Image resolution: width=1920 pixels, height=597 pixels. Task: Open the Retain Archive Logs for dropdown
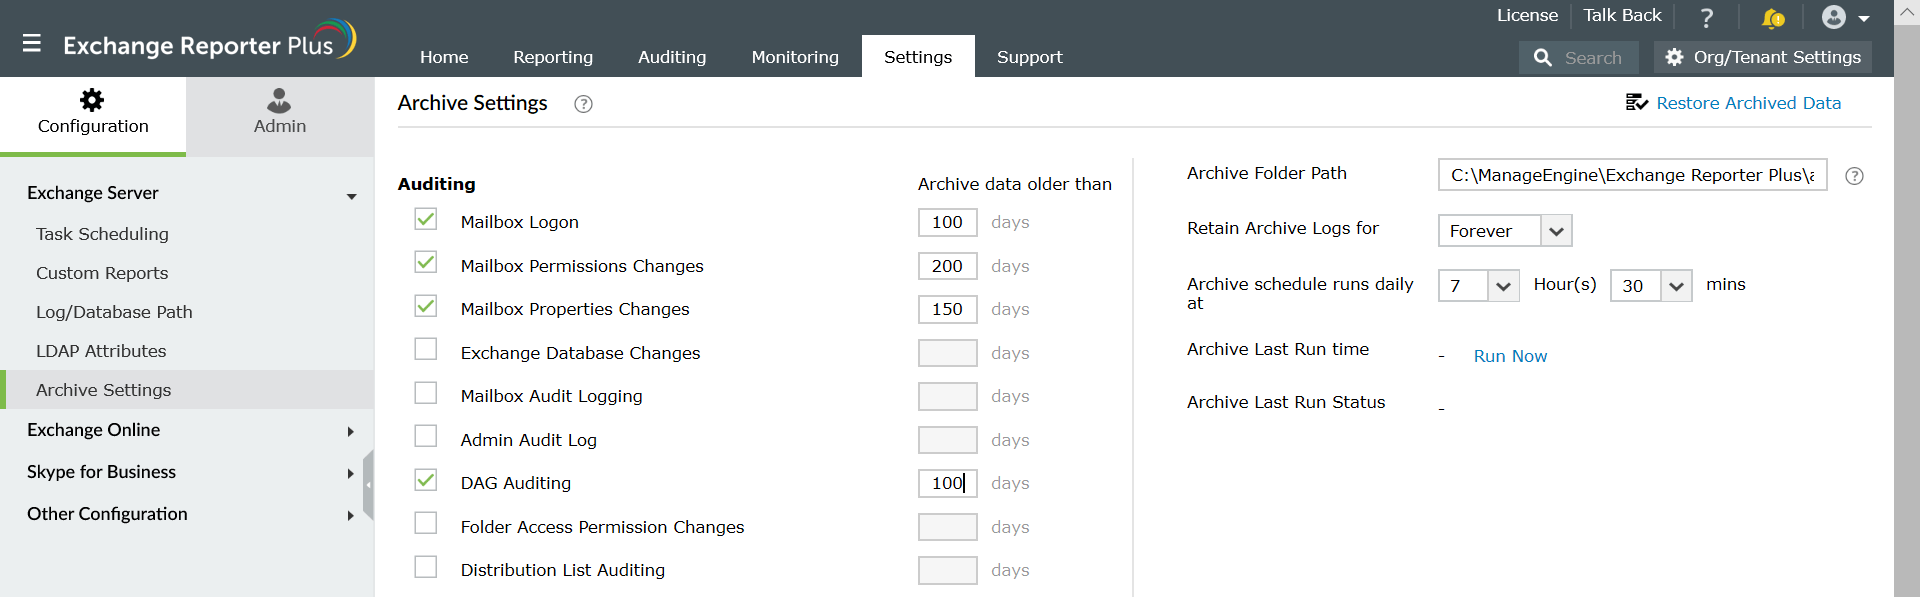(1505, 231)
